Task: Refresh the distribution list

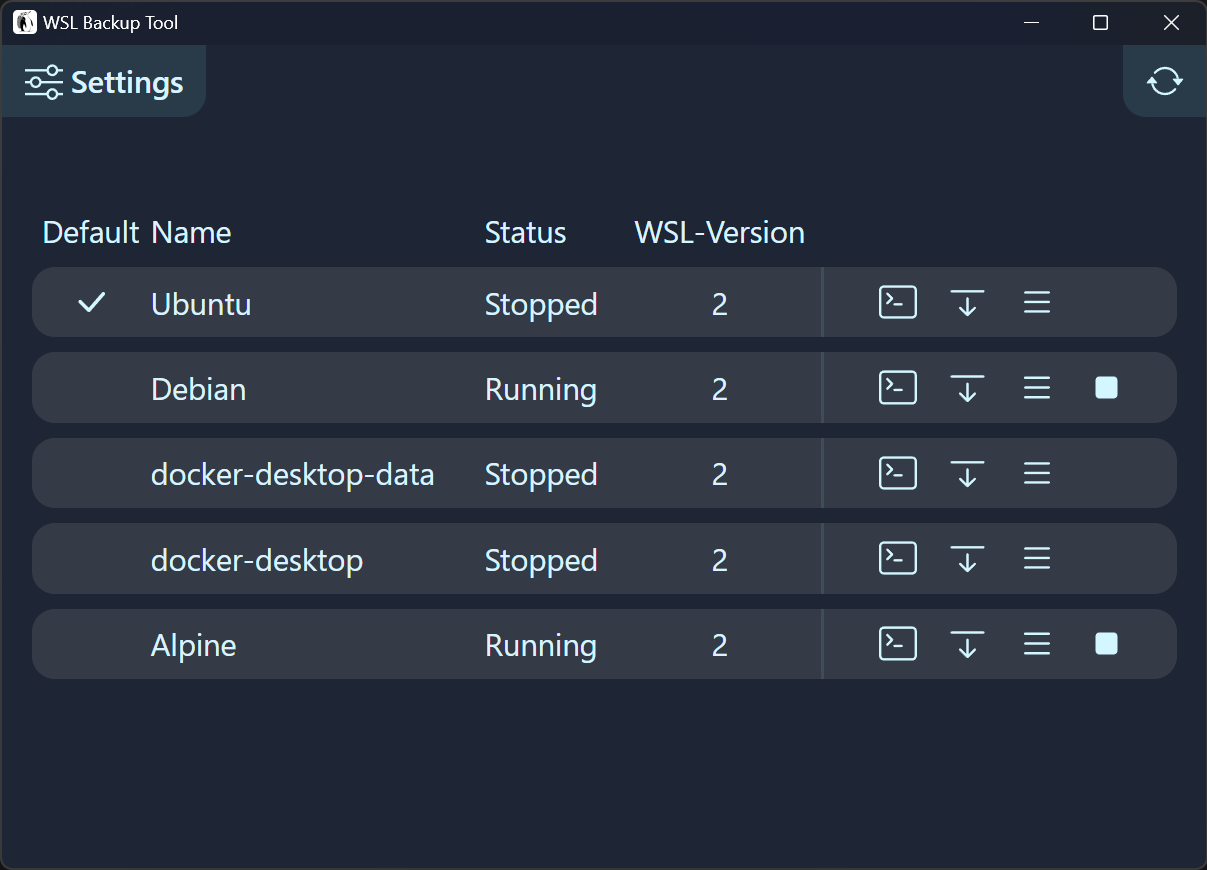Action: (x=1165, y=81)
